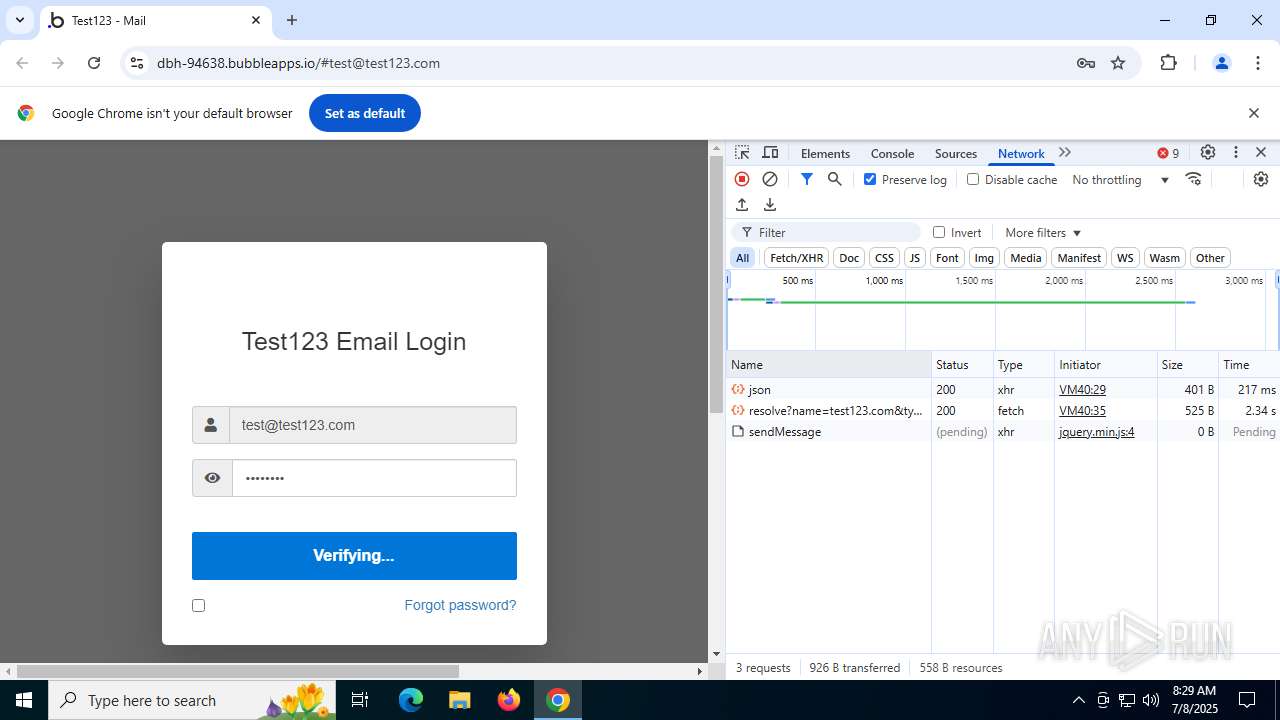Close the Test123 - Mail tab
1280x720 pixels.
[x=255, y=20]
